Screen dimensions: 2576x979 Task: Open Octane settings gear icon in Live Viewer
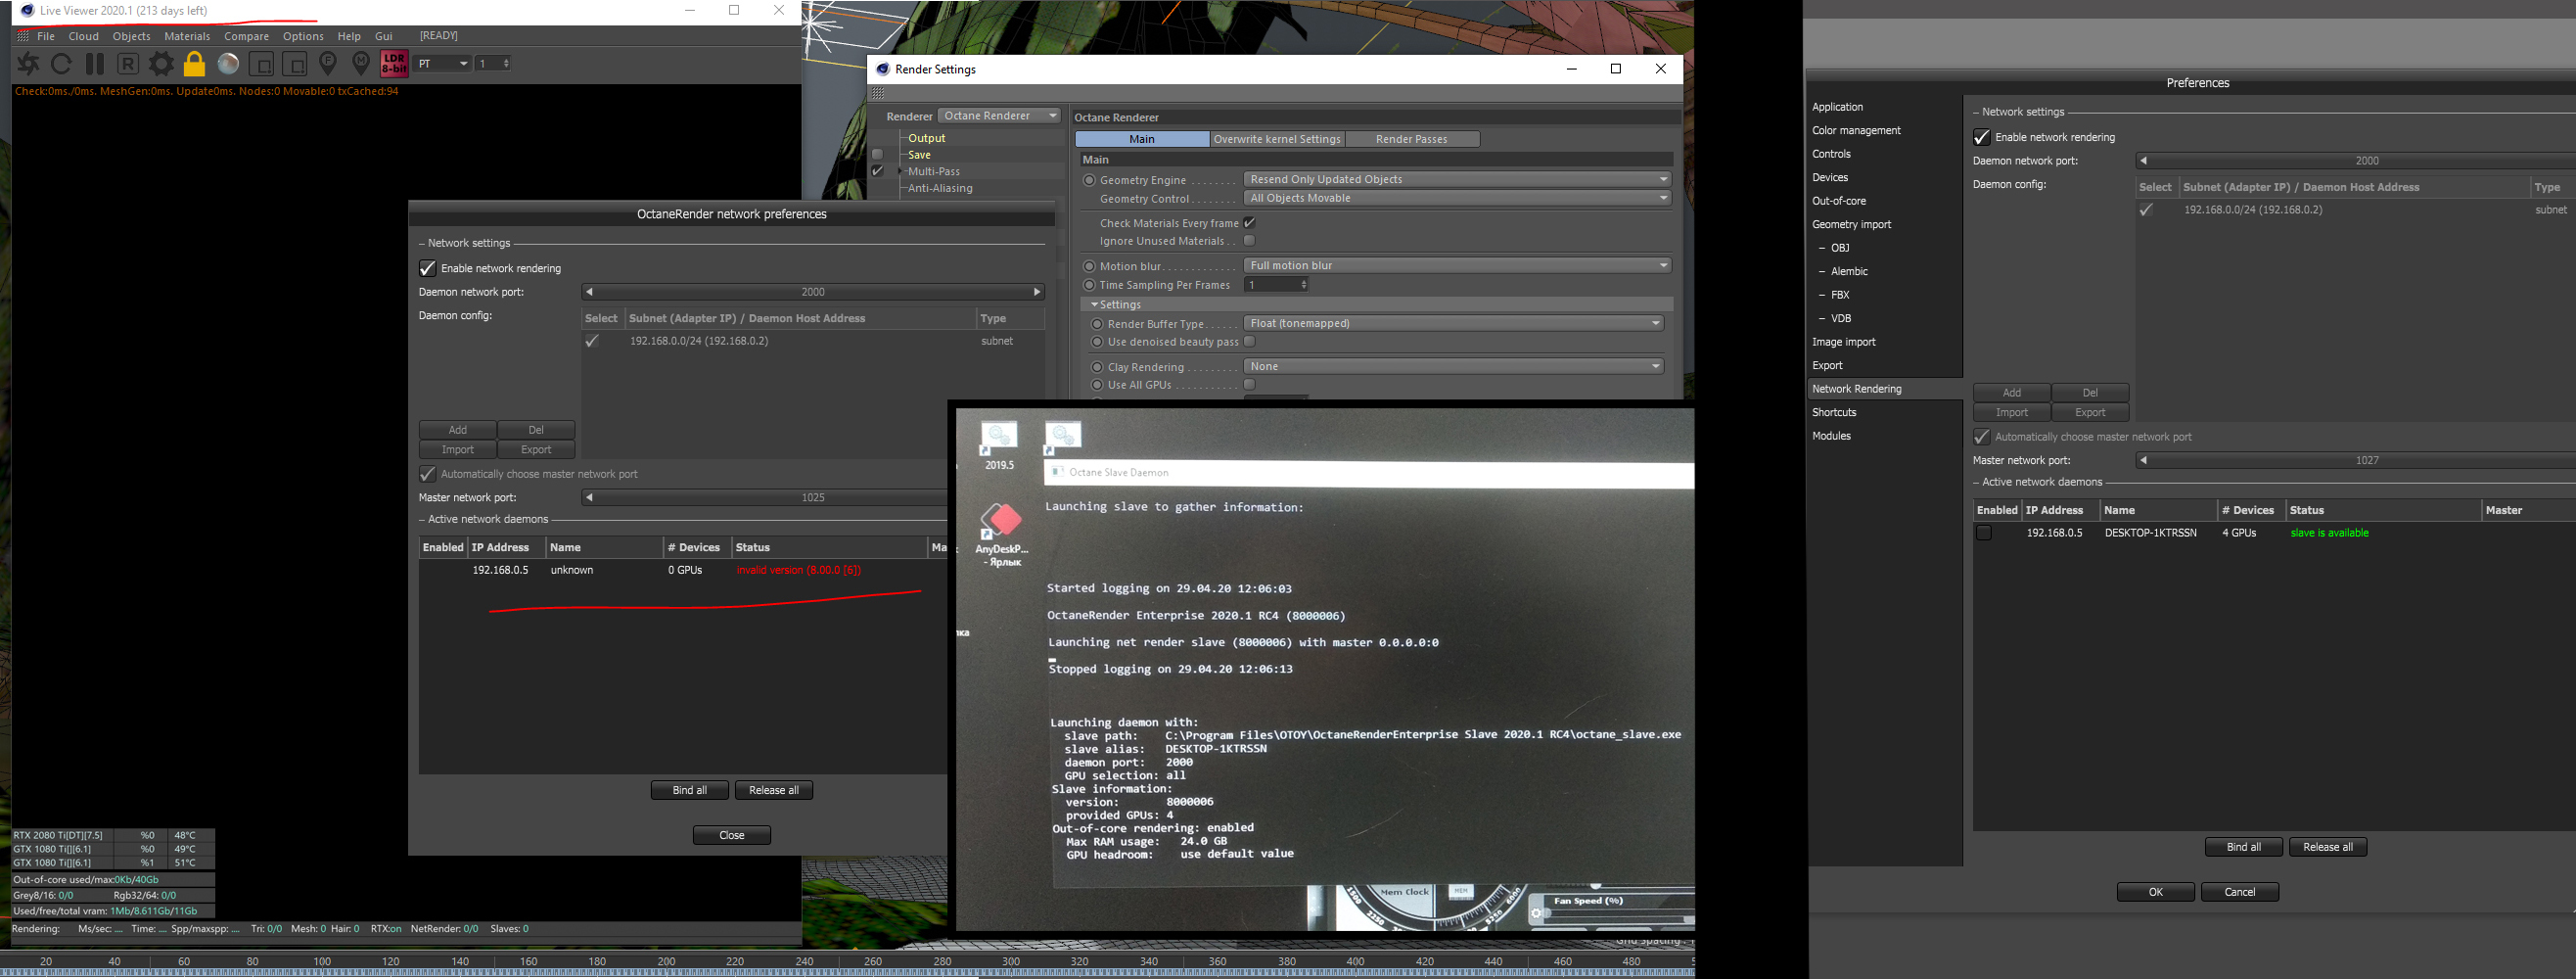(x=161, y=64)
